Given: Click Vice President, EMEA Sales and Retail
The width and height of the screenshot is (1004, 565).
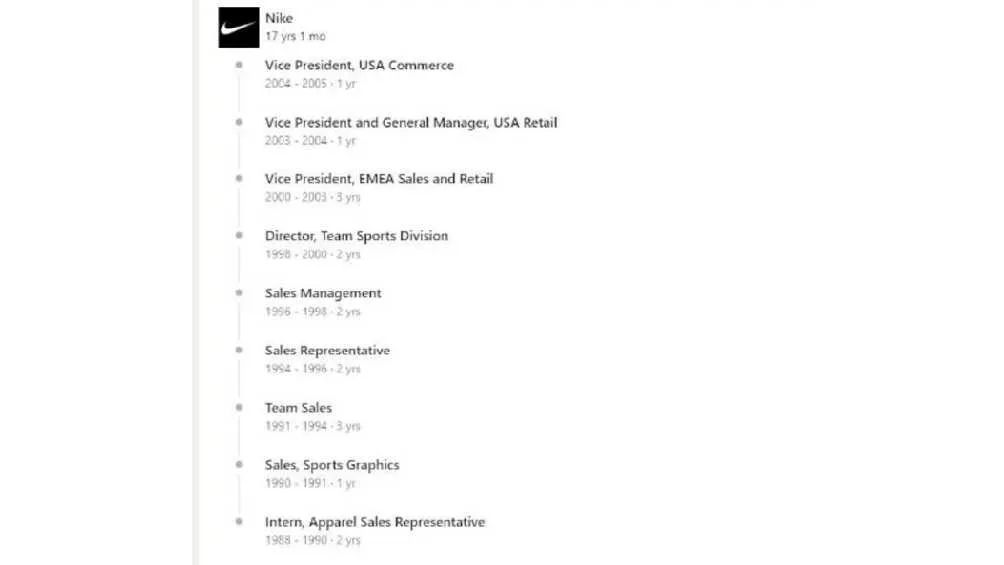Looking at the screenshot, I should coord(379,179).
